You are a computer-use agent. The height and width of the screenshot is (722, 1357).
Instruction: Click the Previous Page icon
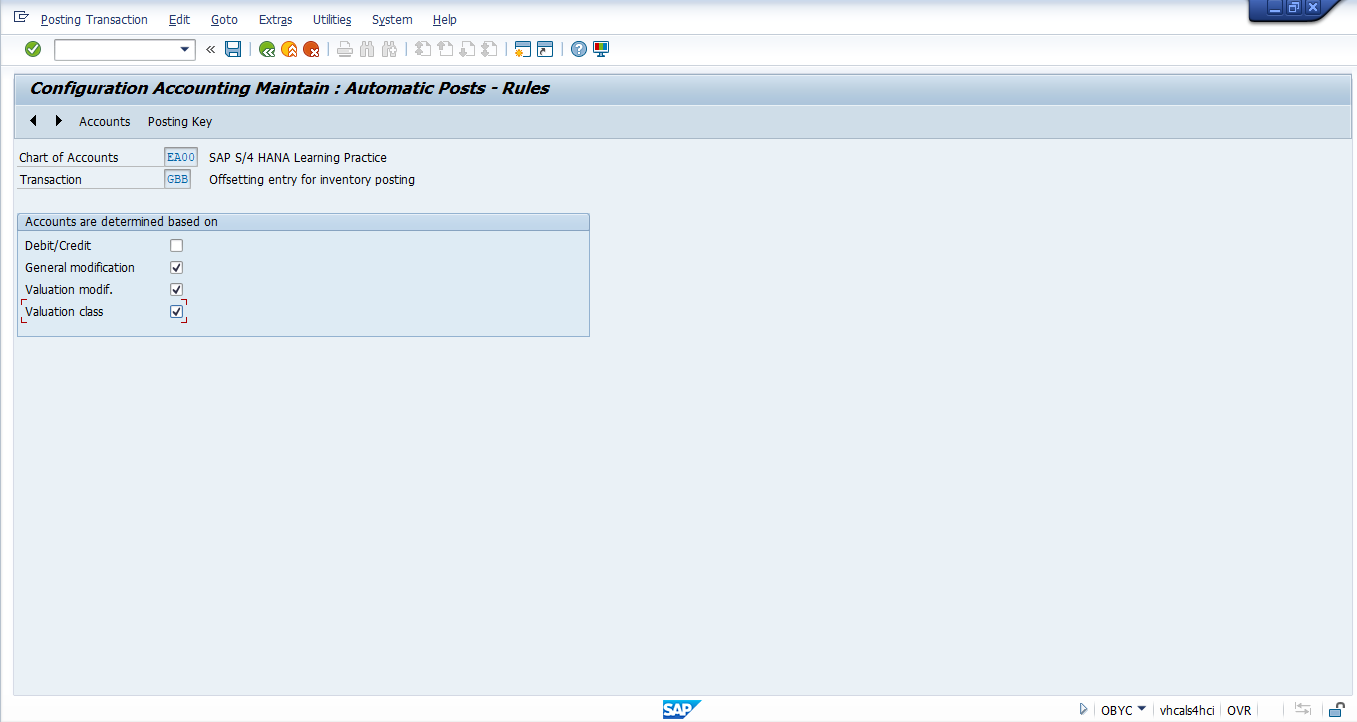tap(445, 49)
